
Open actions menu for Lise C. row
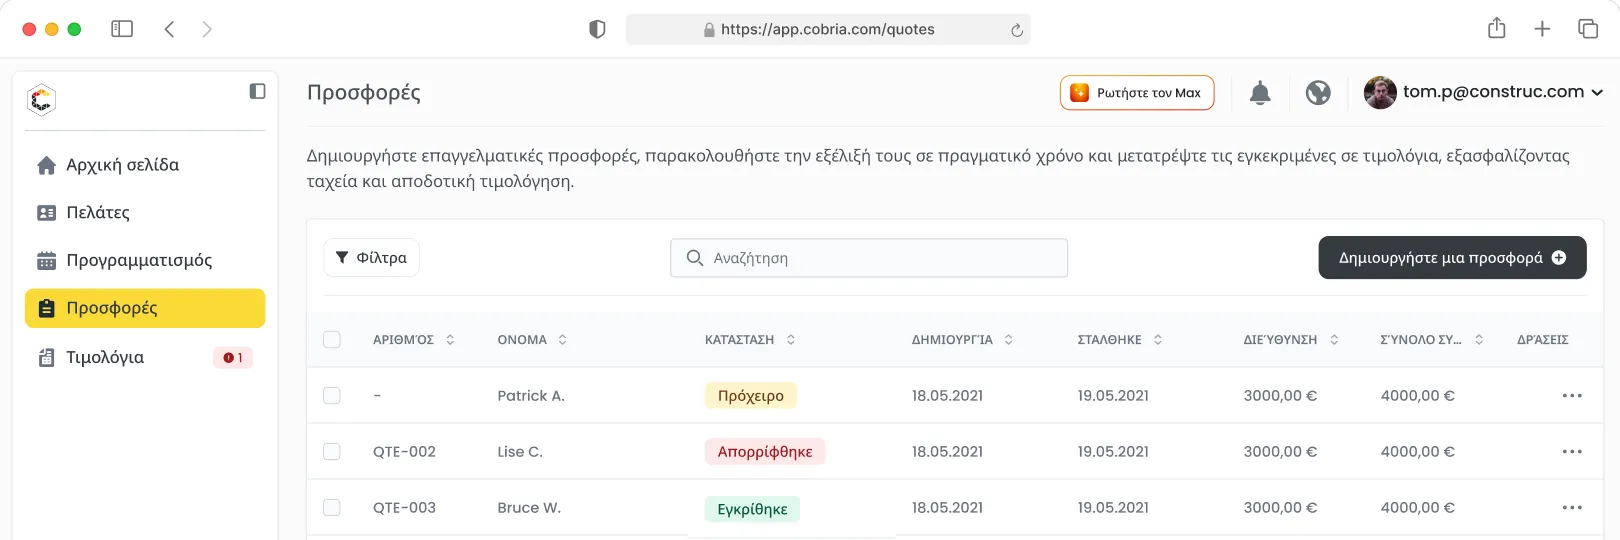(1572, 452)
